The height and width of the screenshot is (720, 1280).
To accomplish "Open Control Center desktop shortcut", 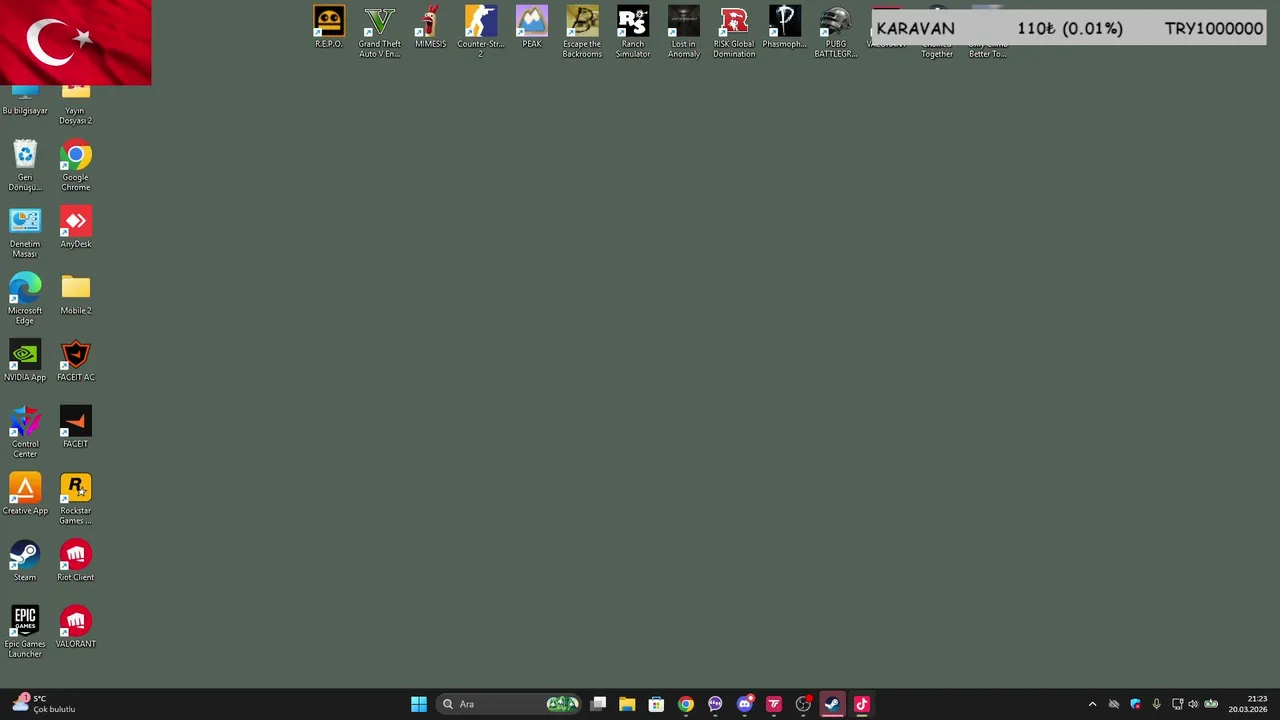I will tap(25, 433).
